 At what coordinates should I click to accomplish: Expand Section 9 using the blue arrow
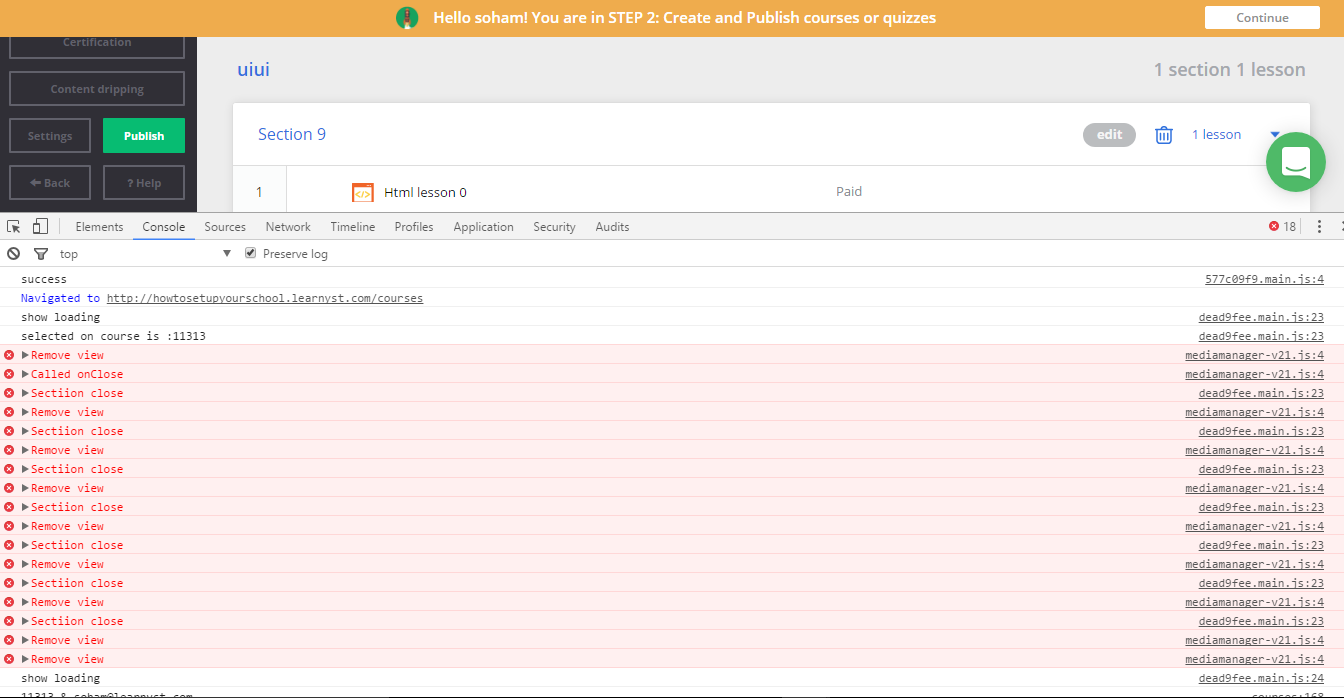click(x=1275, y=135)
